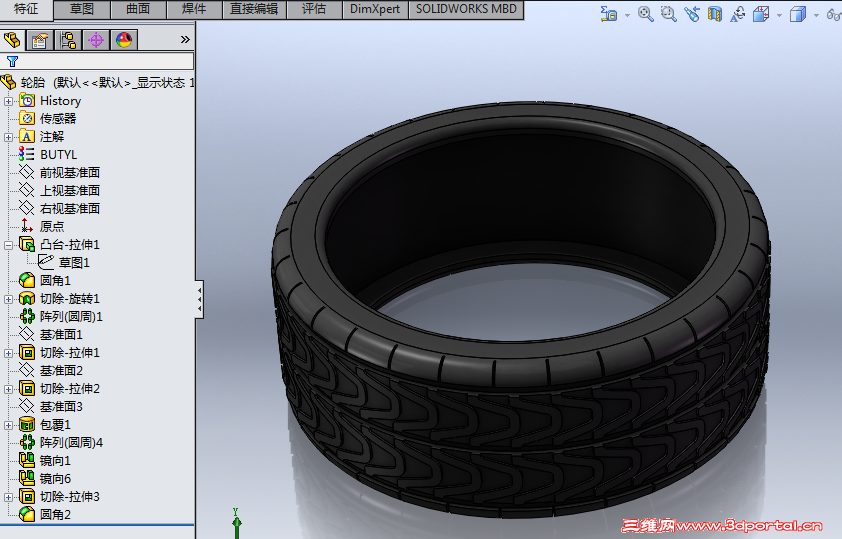Open the FeatureManager design tree tab
The image size is (842, 539).
point(12,40)
